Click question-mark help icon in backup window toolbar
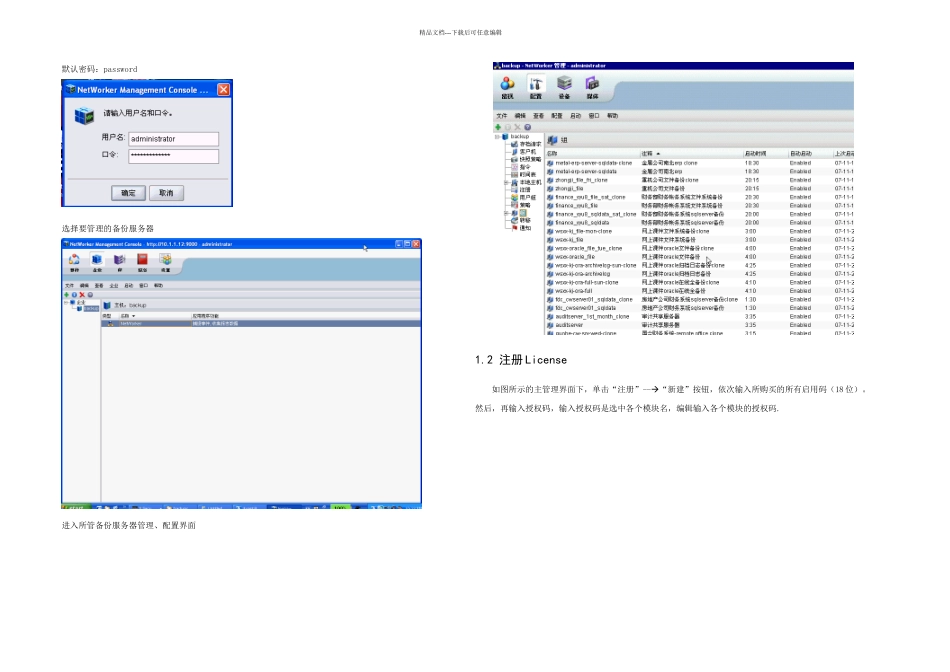 click(528, 127)
